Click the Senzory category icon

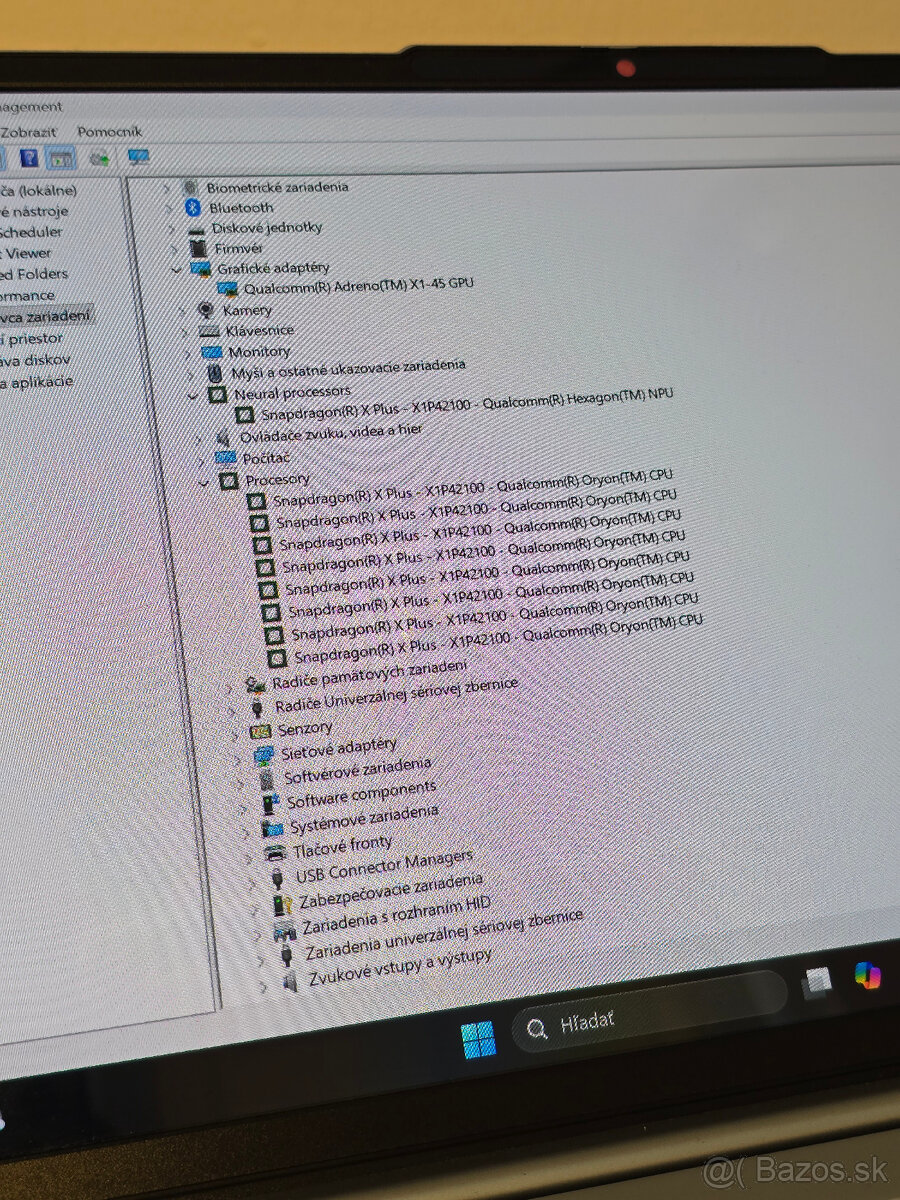260,732
